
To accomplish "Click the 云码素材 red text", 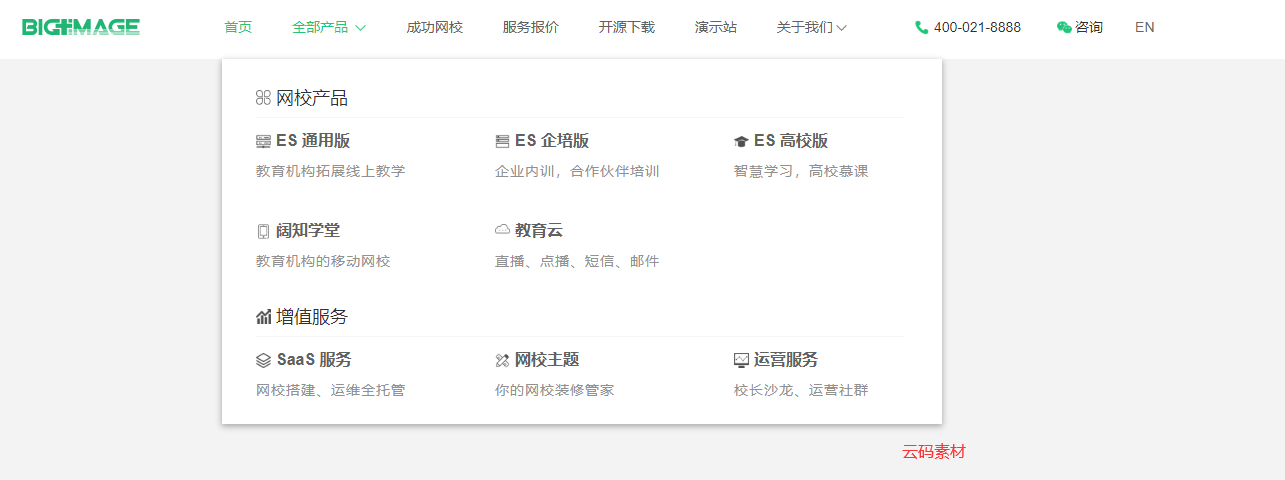I will pos(933,452).
